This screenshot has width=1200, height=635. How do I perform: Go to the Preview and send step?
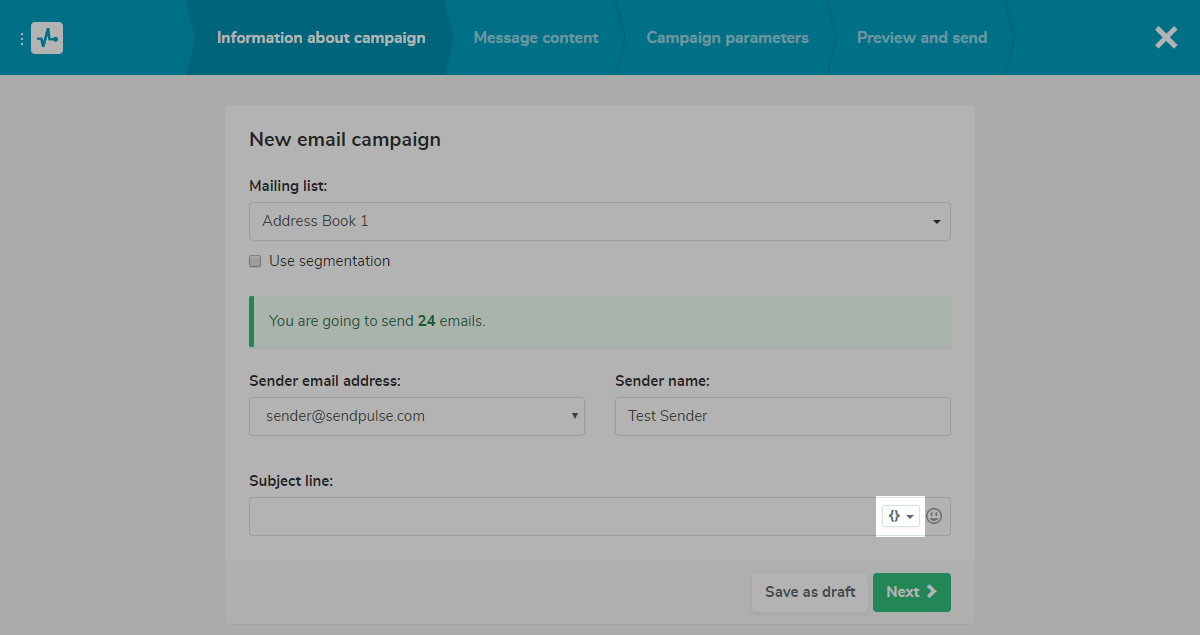coord(921,38)
